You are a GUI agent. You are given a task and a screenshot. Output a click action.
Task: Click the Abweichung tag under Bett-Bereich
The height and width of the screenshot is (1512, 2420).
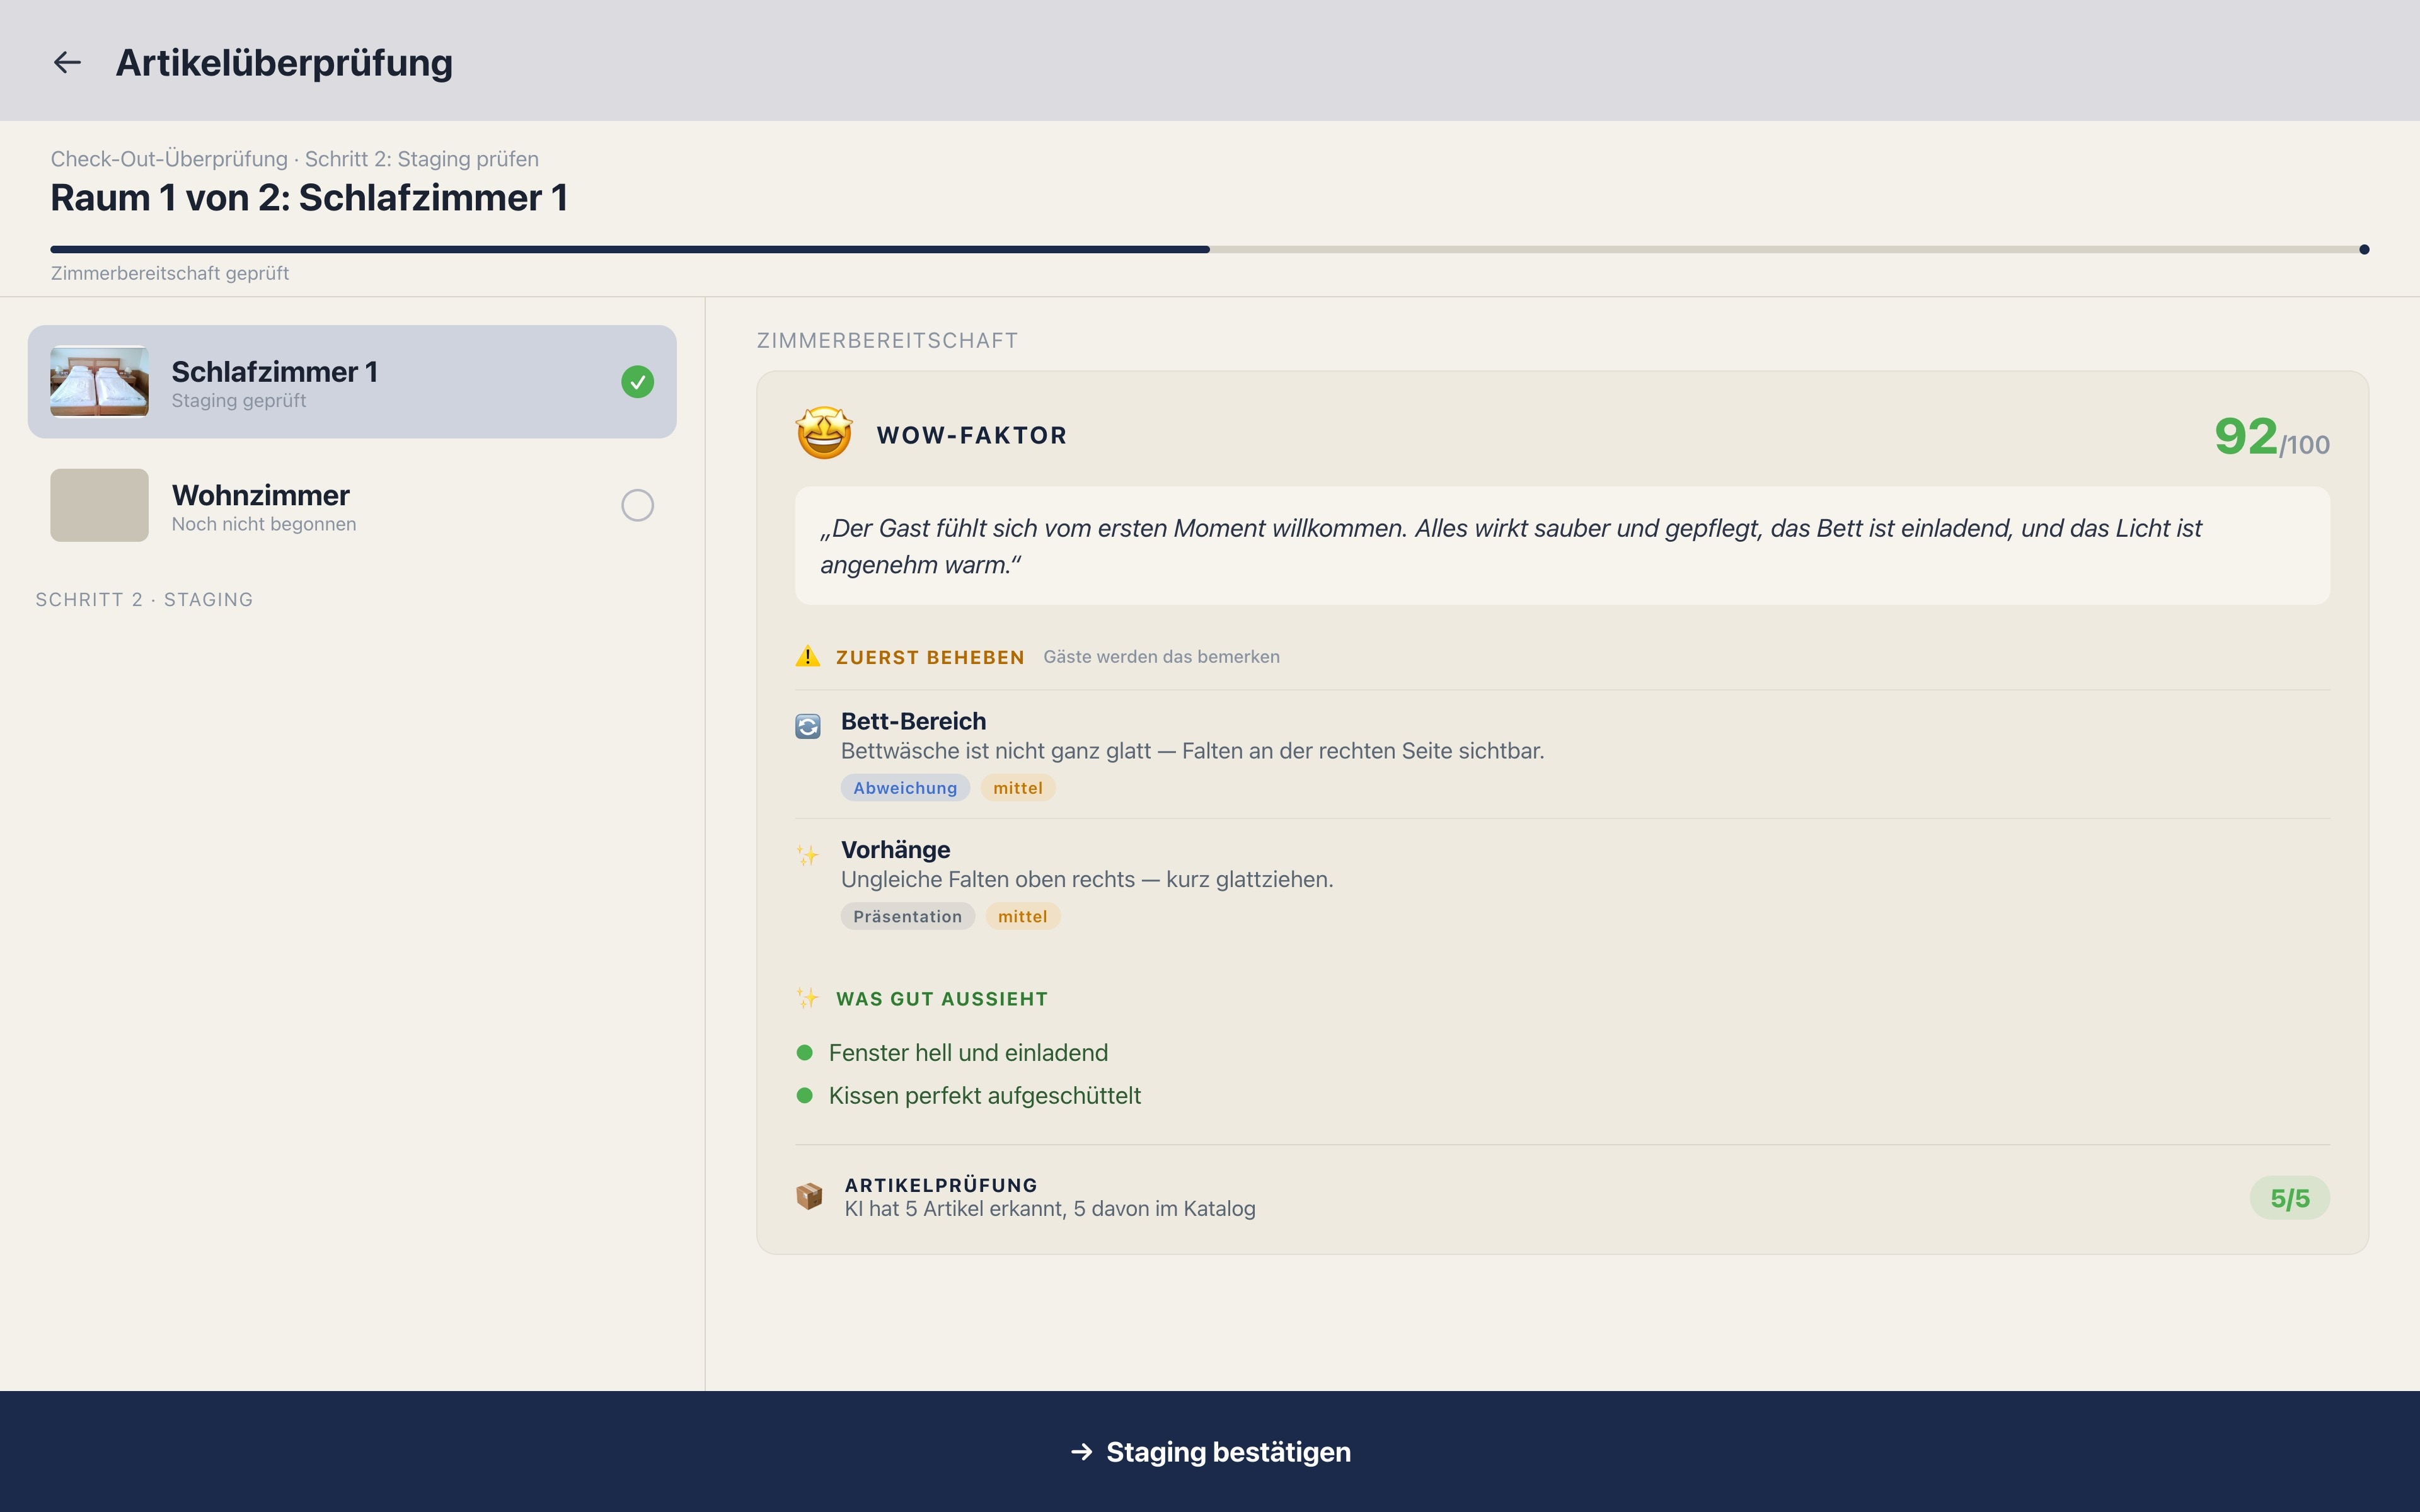pyautogui.click(x=905, y=788)
